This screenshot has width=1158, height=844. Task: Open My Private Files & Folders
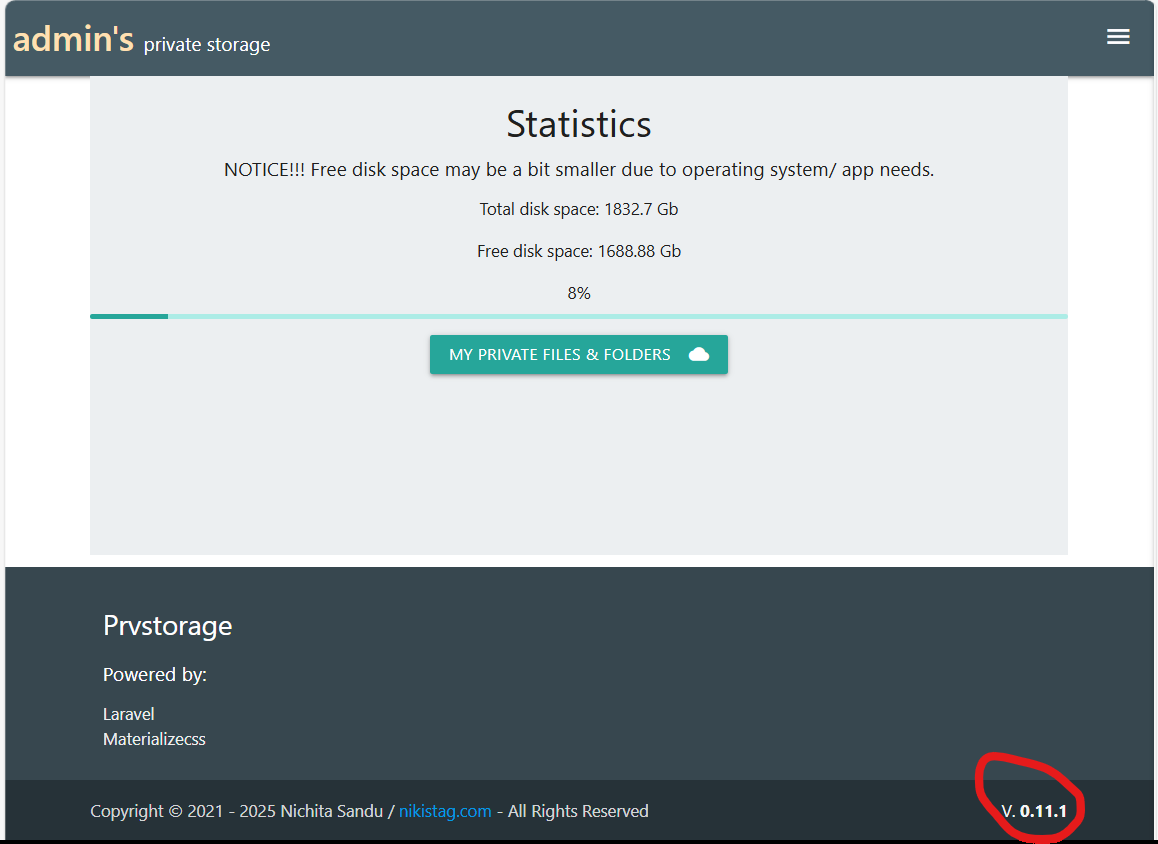tap(560, 355)
